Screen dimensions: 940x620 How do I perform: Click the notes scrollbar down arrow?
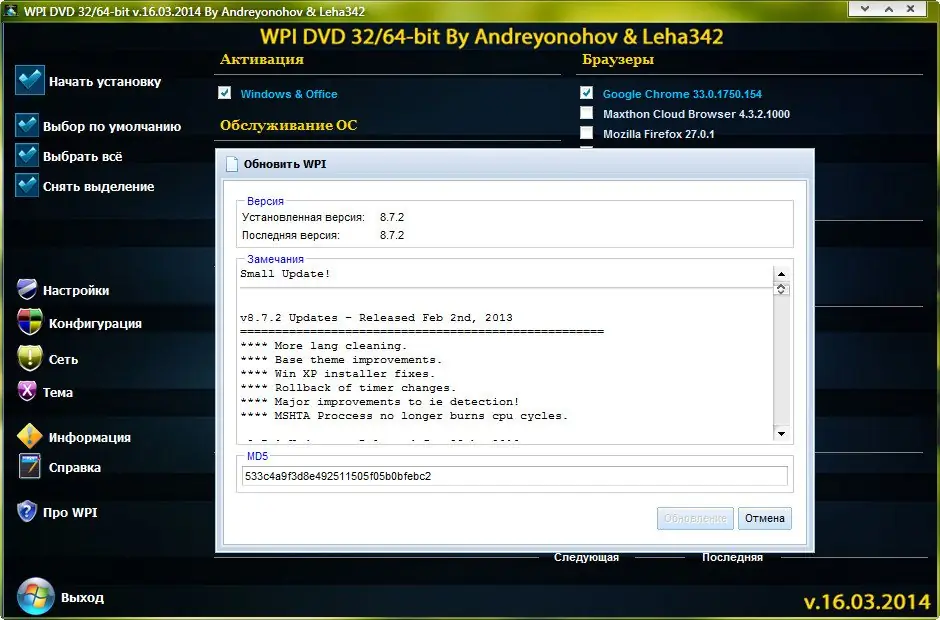(x=781, y=434)
